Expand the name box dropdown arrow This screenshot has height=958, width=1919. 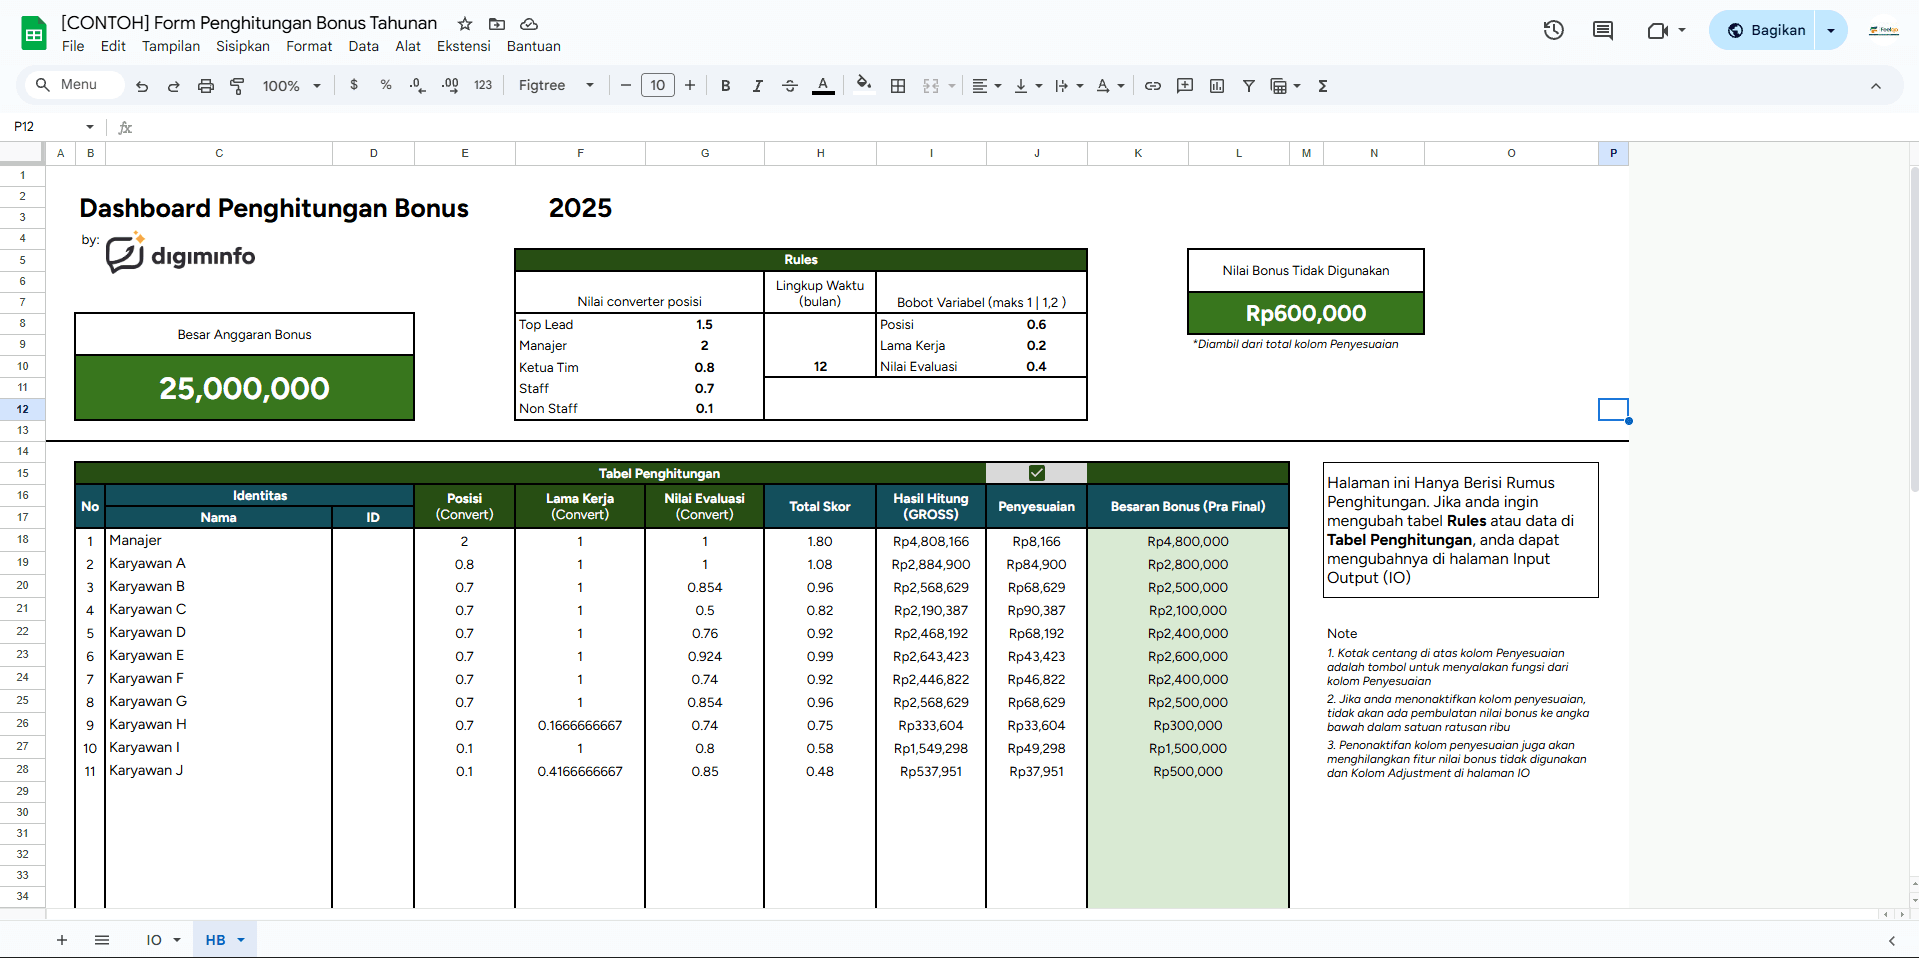pyautogui.click(x=90, y=127)
